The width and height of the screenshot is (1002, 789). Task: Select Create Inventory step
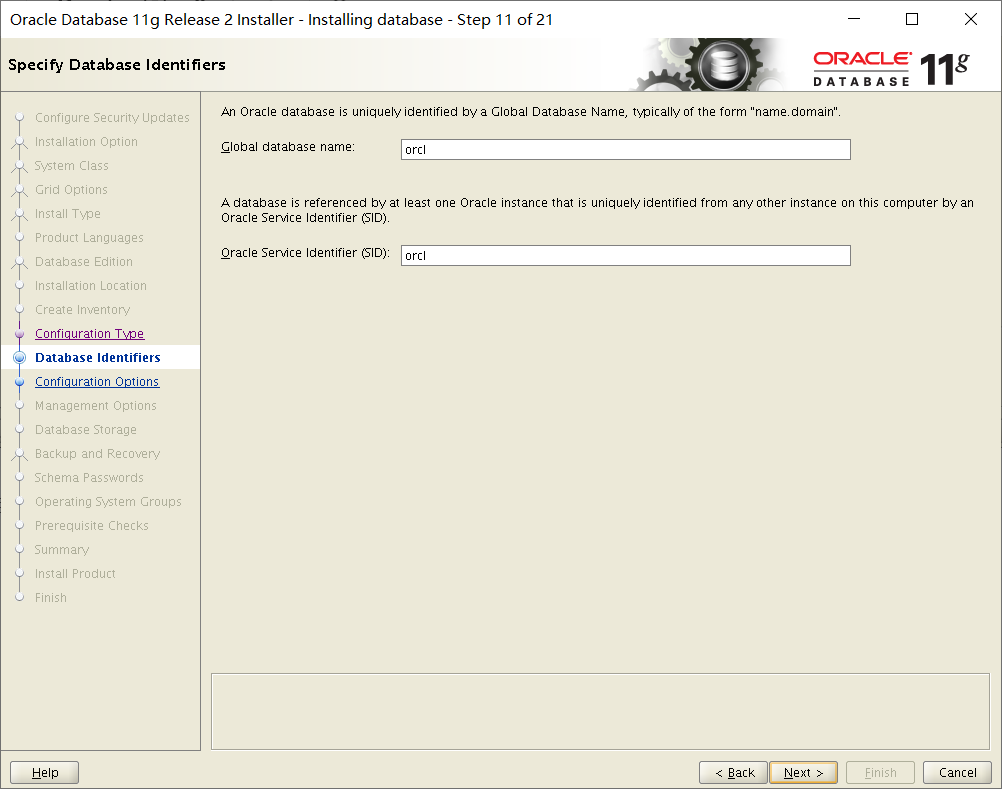82,310
